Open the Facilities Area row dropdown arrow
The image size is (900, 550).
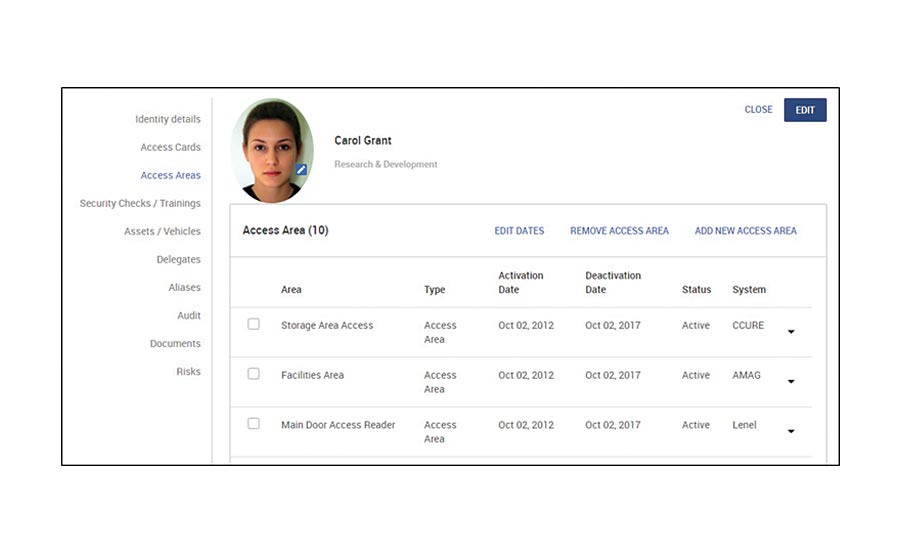[791, 381]
